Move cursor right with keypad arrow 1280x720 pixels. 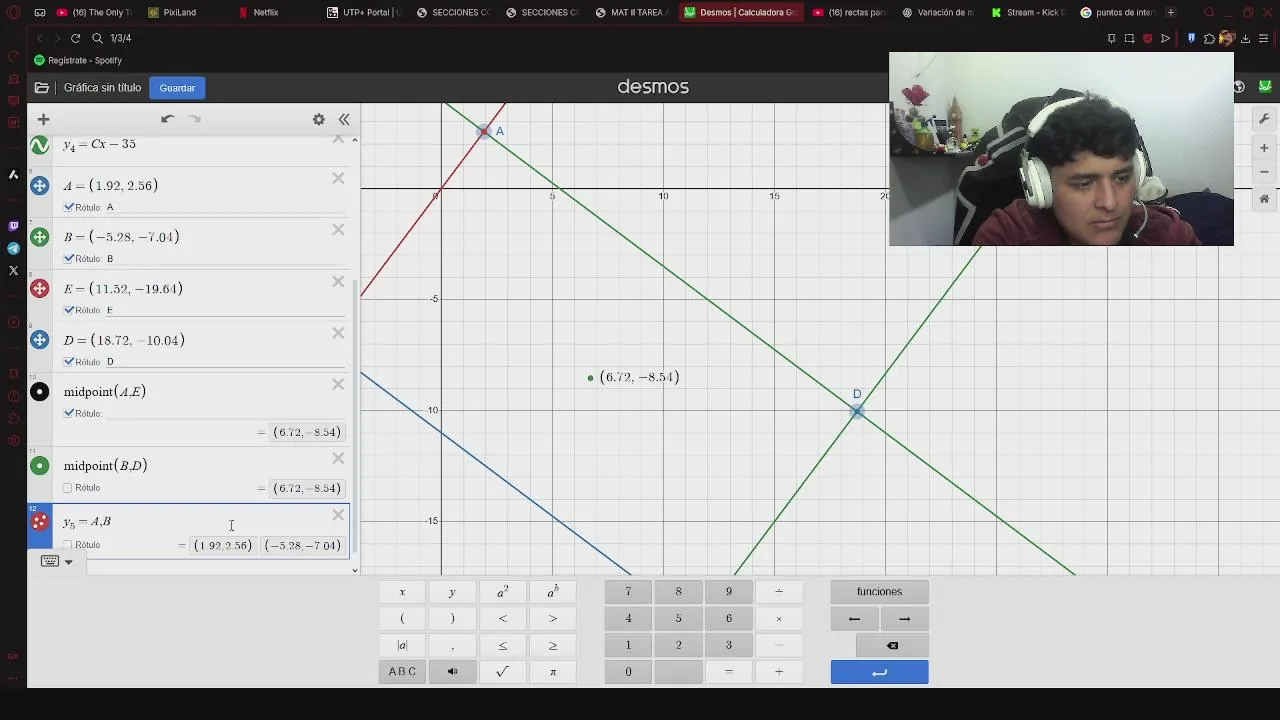click(904, 619)
